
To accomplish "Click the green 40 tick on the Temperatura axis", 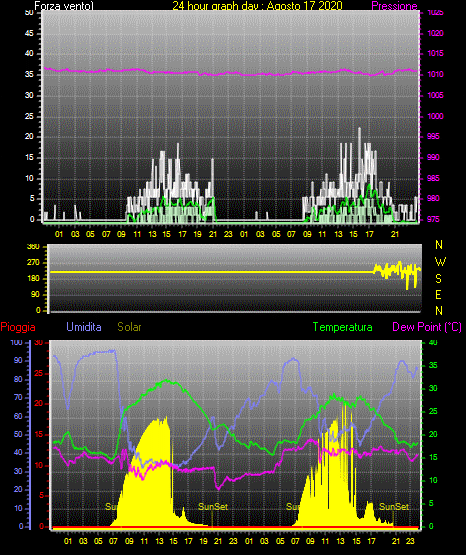I will [433, 342].
